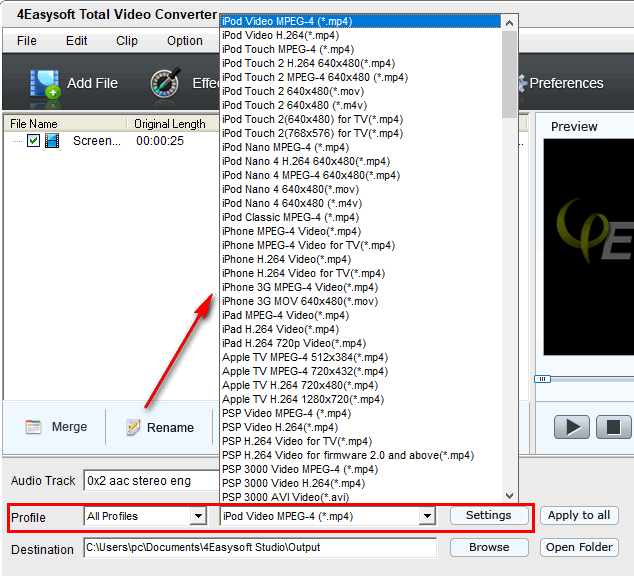Click the Rename button label
Image resolution: width=634 pixels, height=576 pixels.
[x=170, y=428]
